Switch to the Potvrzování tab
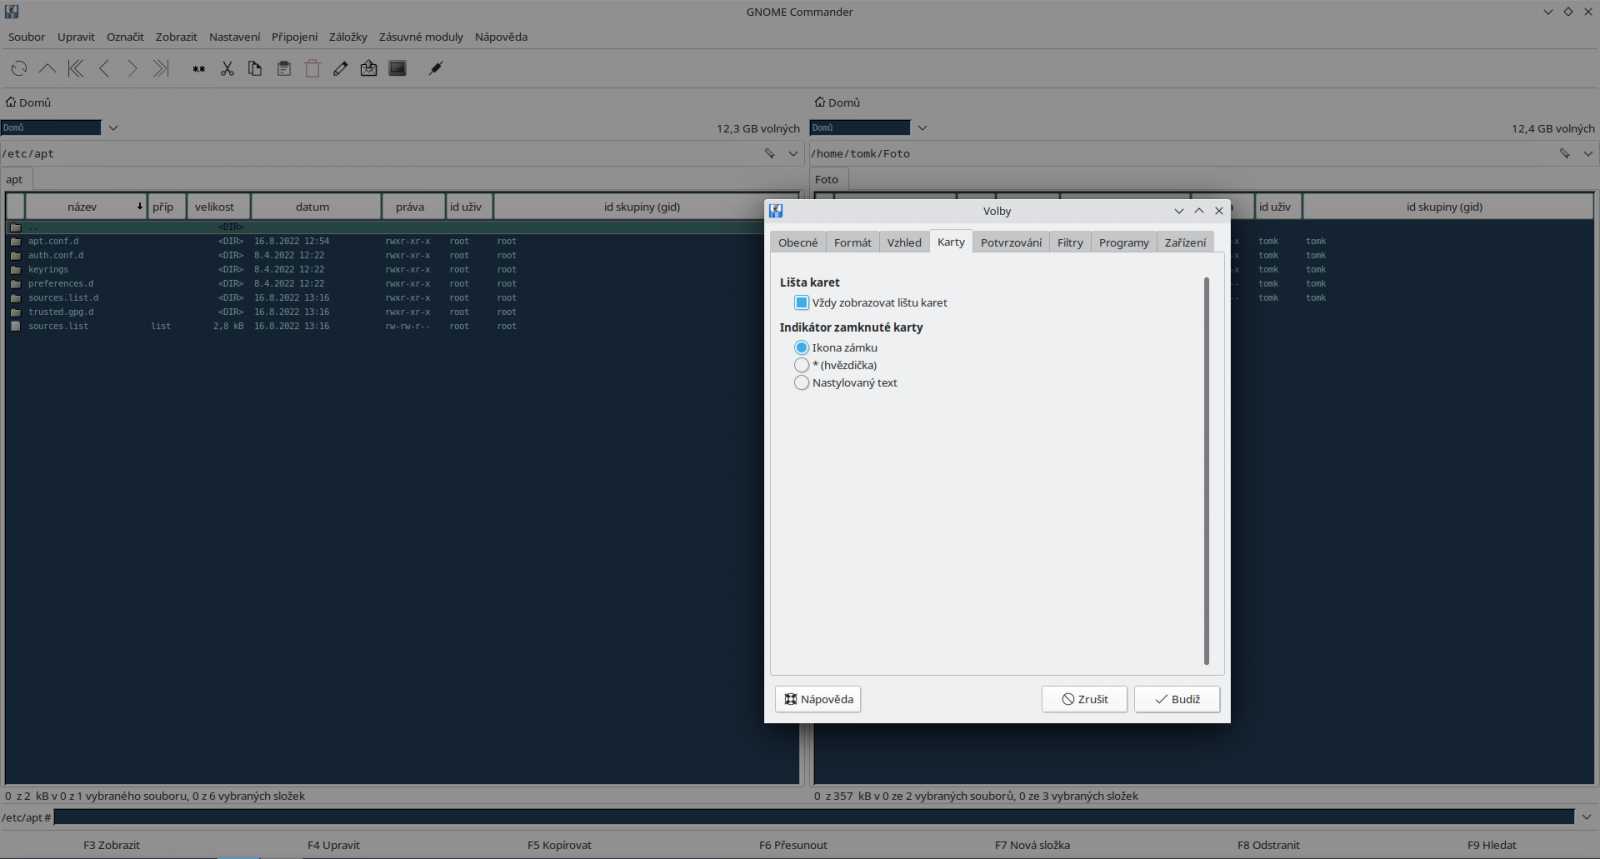Screen dimensions: 1600x859 pos(1011,242)
